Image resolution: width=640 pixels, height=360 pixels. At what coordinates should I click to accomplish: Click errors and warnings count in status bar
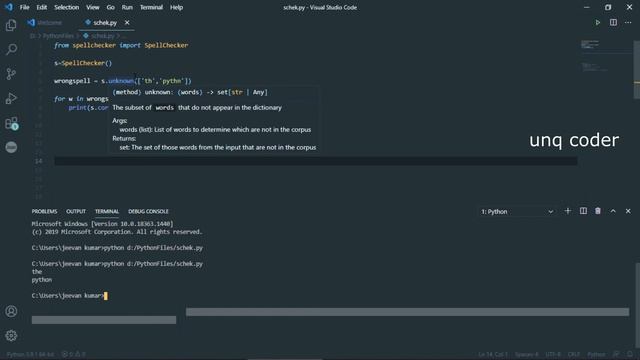tap(73, 354)
